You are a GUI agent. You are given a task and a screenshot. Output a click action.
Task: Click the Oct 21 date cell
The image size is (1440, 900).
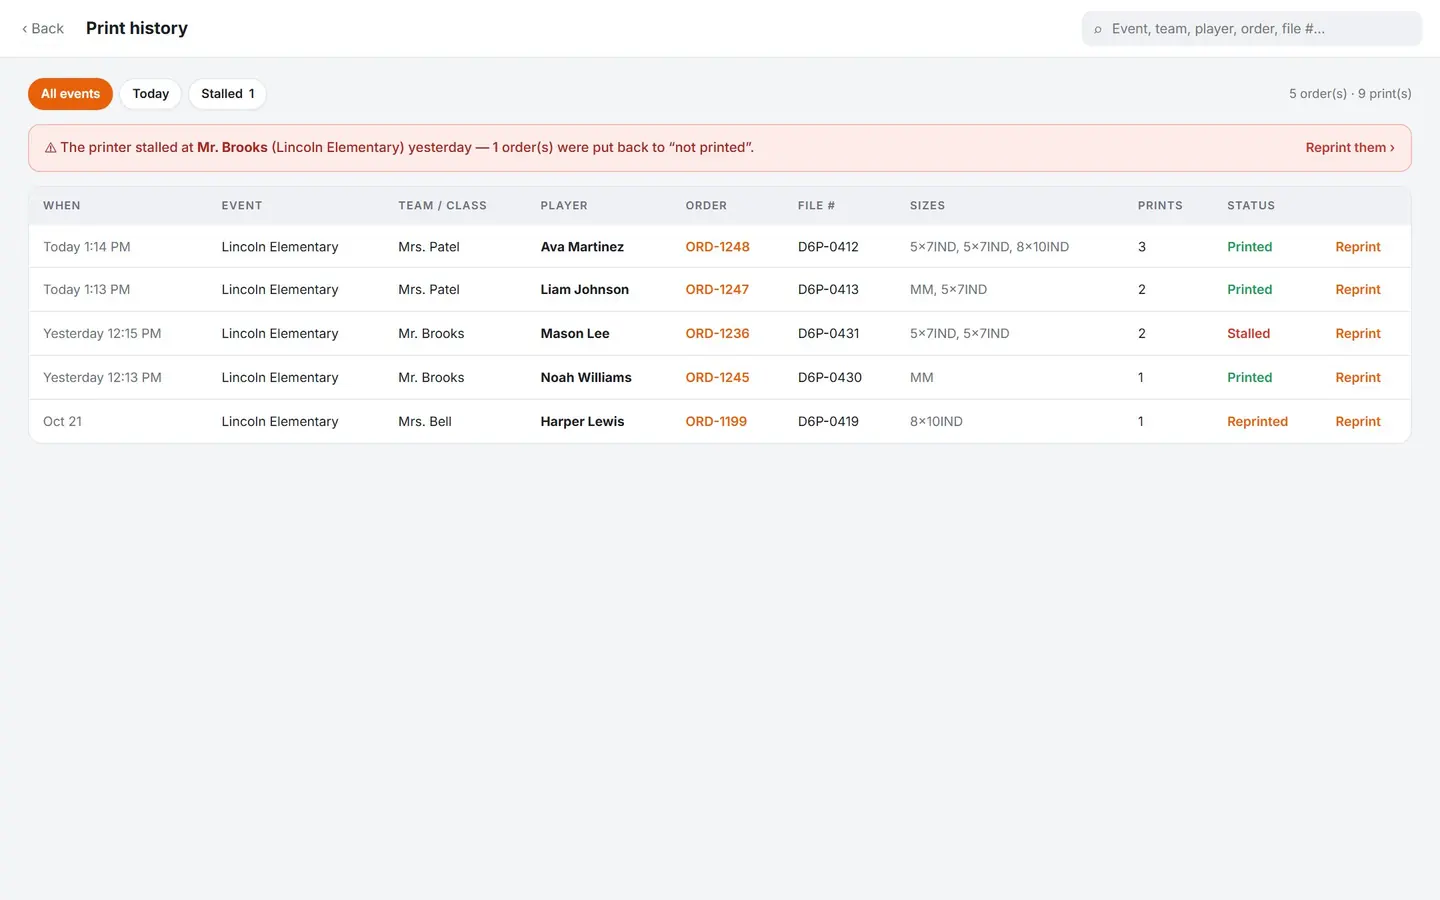click(62, 422)
